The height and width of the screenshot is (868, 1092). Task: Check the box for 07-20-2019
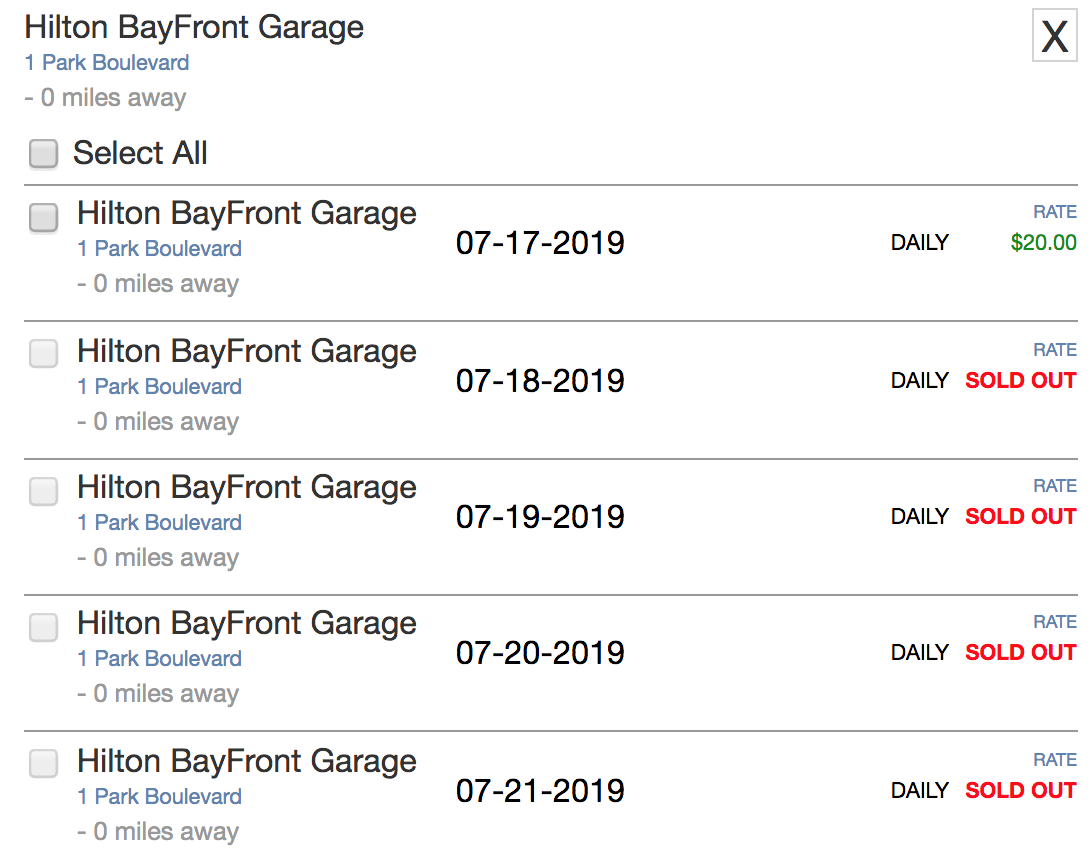tap(43, 627)
